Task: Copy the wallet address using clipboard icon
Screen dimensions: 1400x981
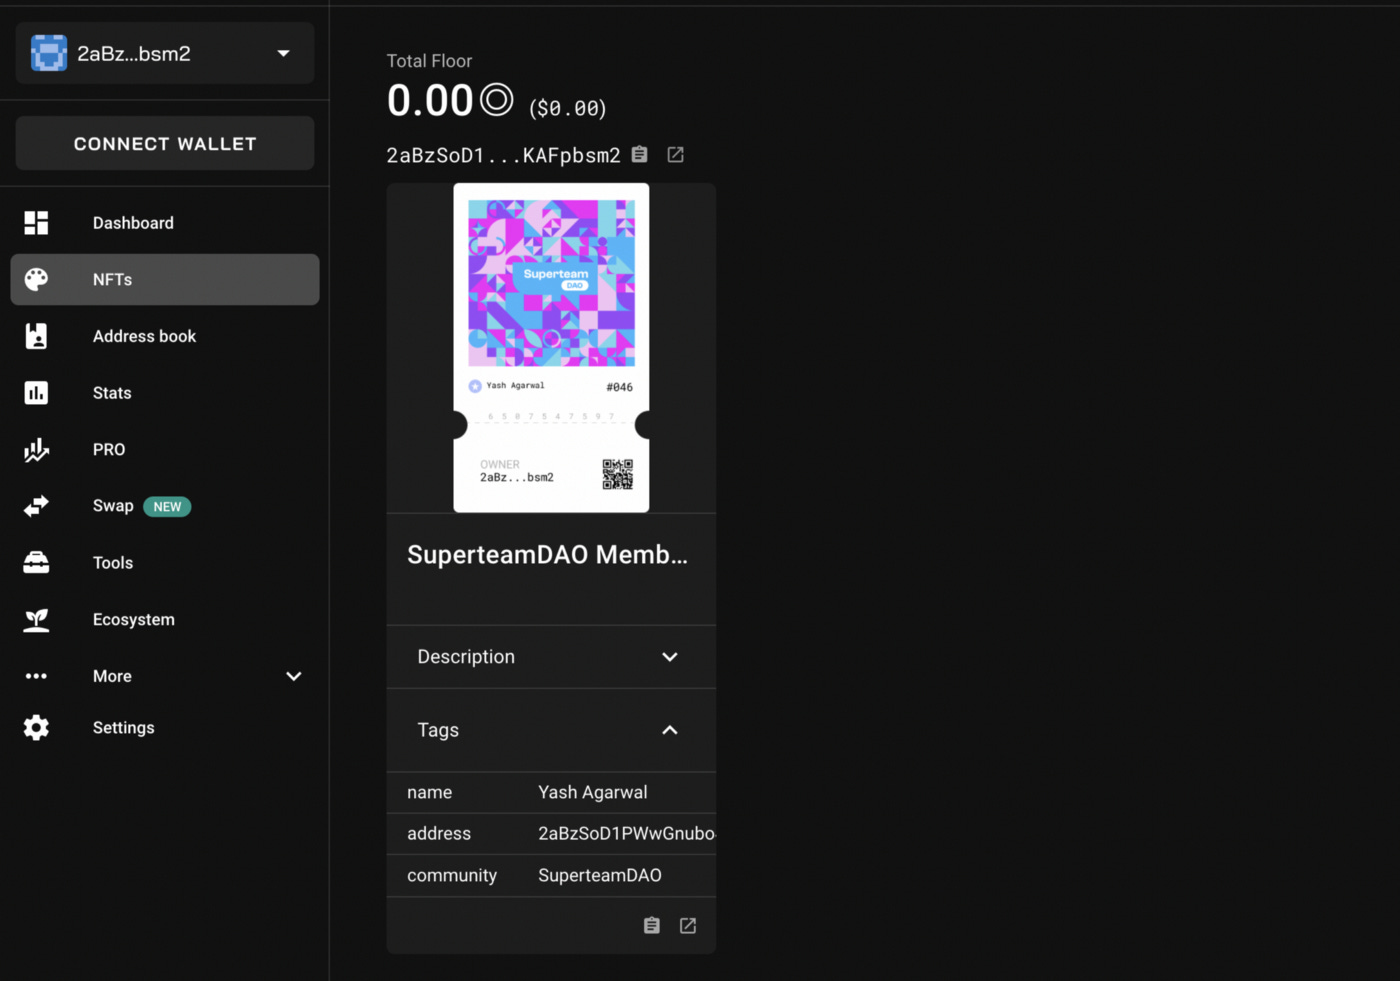Action: point(639,154)
